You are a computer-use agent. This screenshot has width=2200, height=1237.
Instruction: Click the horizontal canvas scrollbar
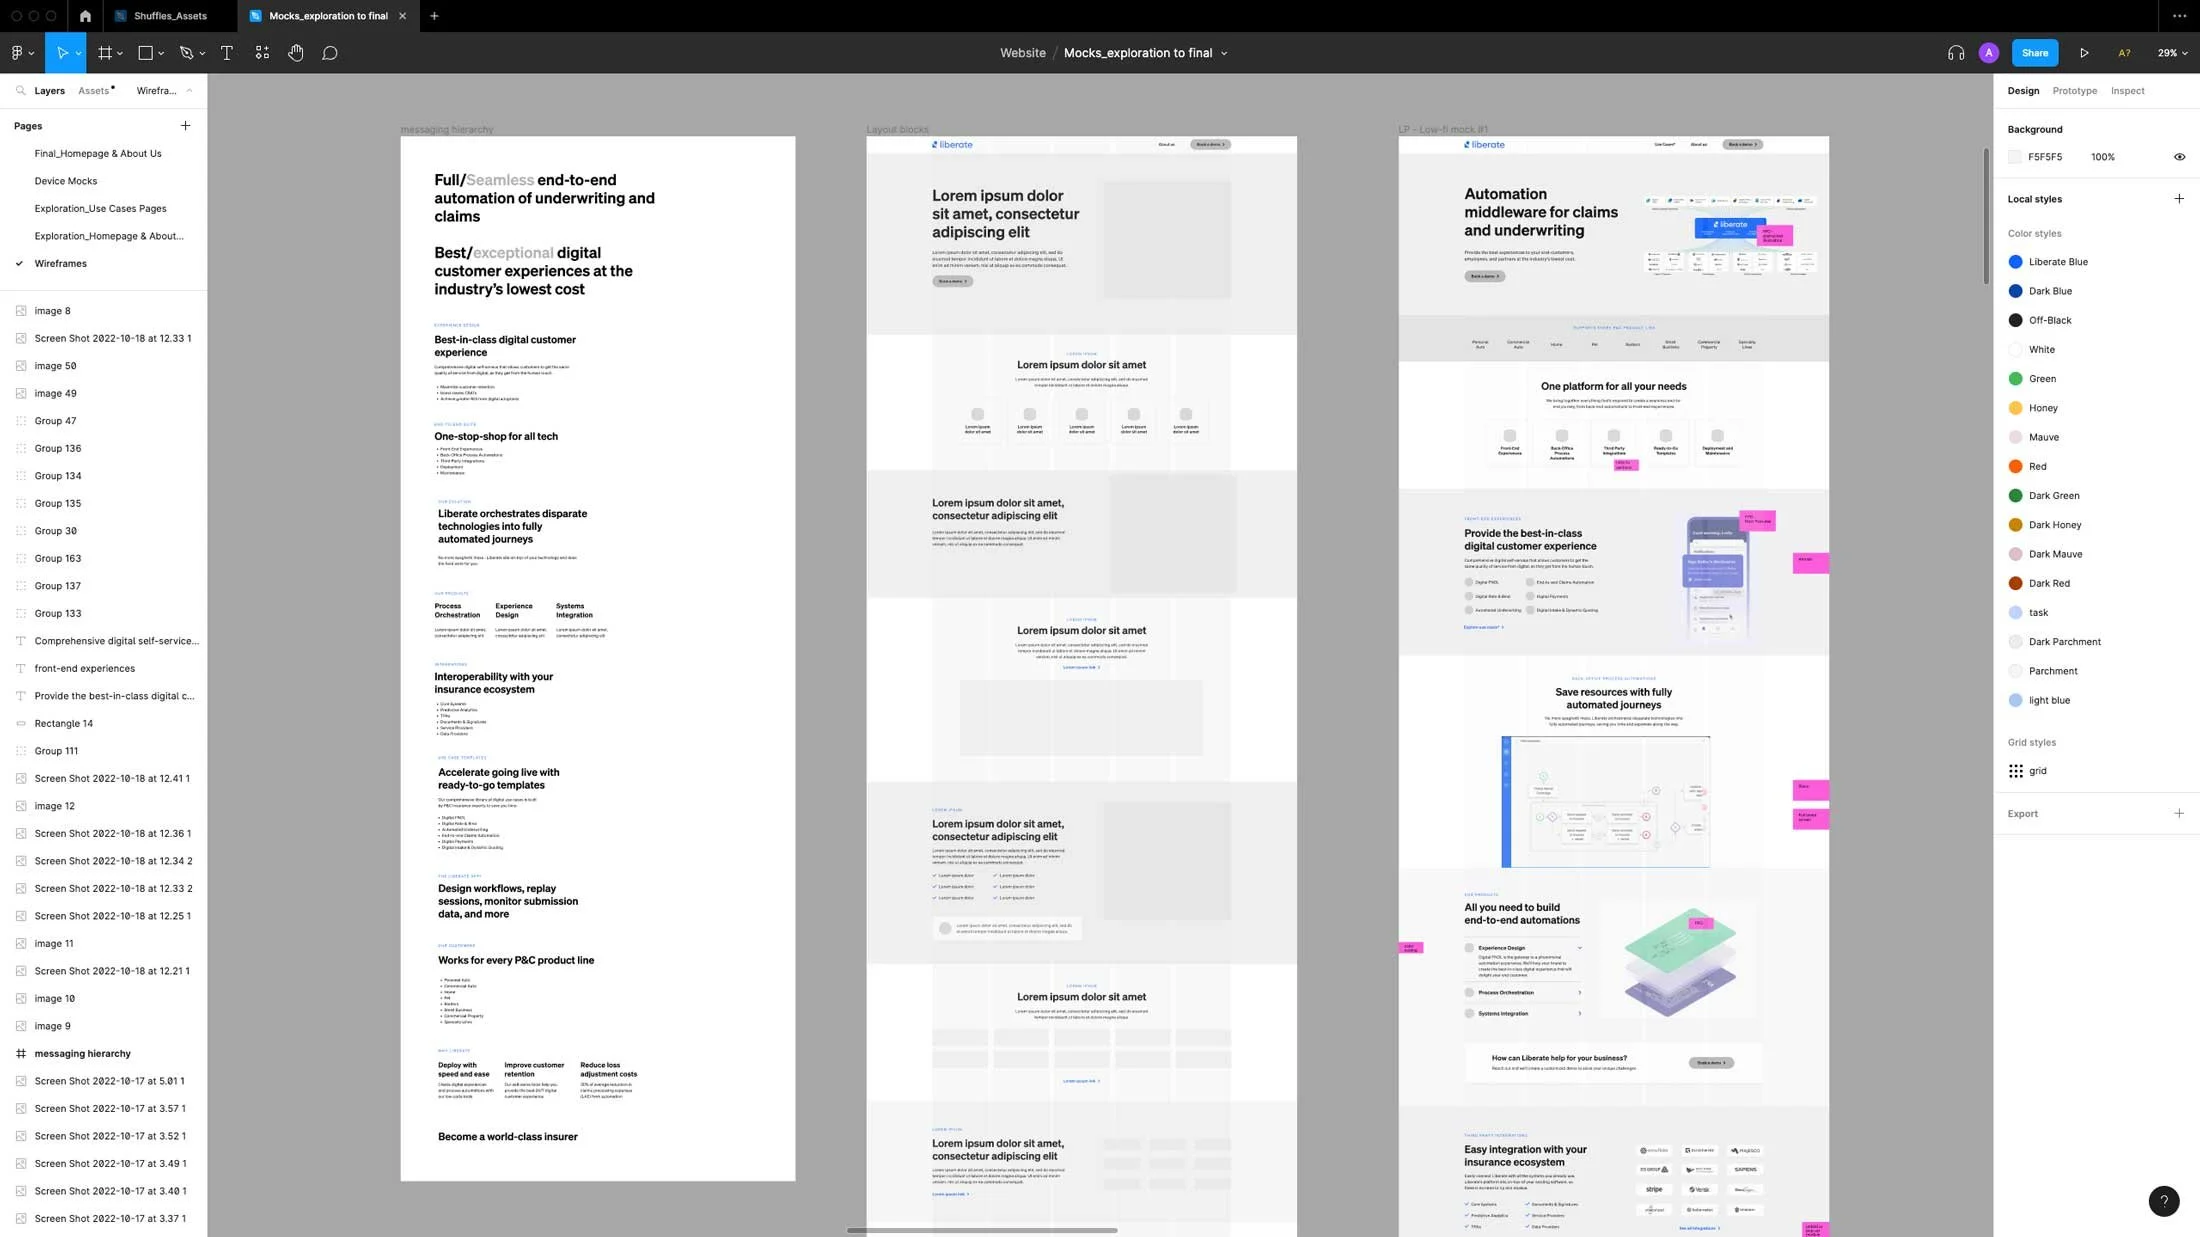(981, 1230)
